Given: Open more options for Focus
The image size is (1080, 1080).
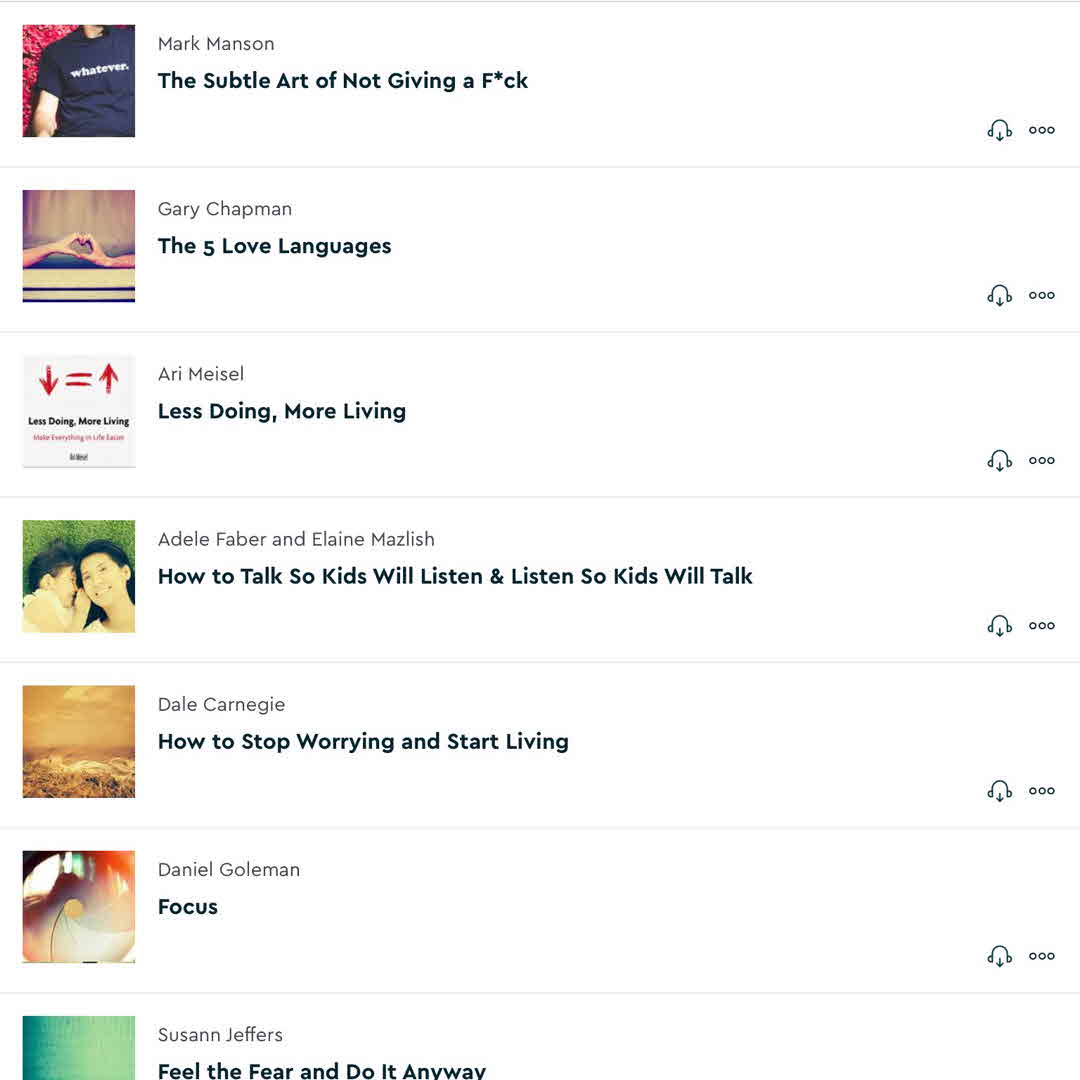Looking at the screenshot, I should [x=1042, y=955].
